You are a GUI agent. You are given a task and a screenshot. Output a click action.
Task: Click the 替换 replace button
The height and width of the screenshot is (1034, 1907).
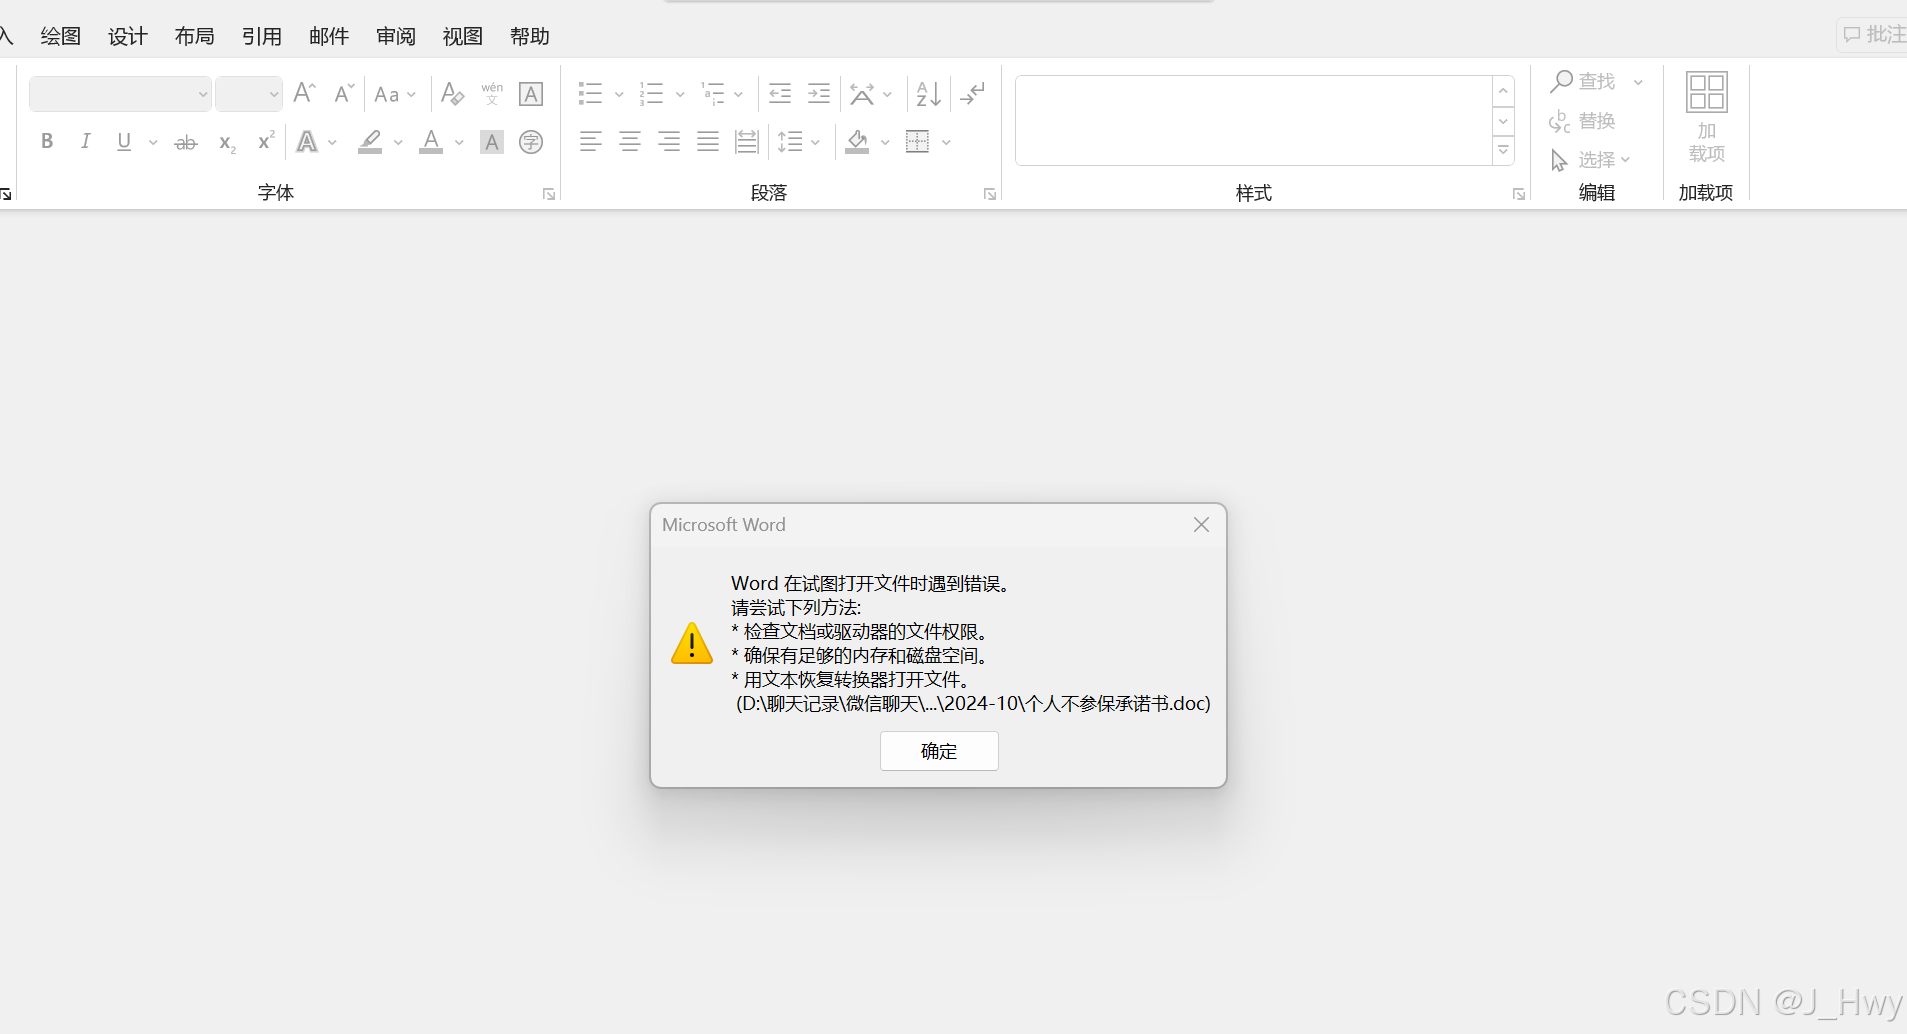pos(1583,121)
